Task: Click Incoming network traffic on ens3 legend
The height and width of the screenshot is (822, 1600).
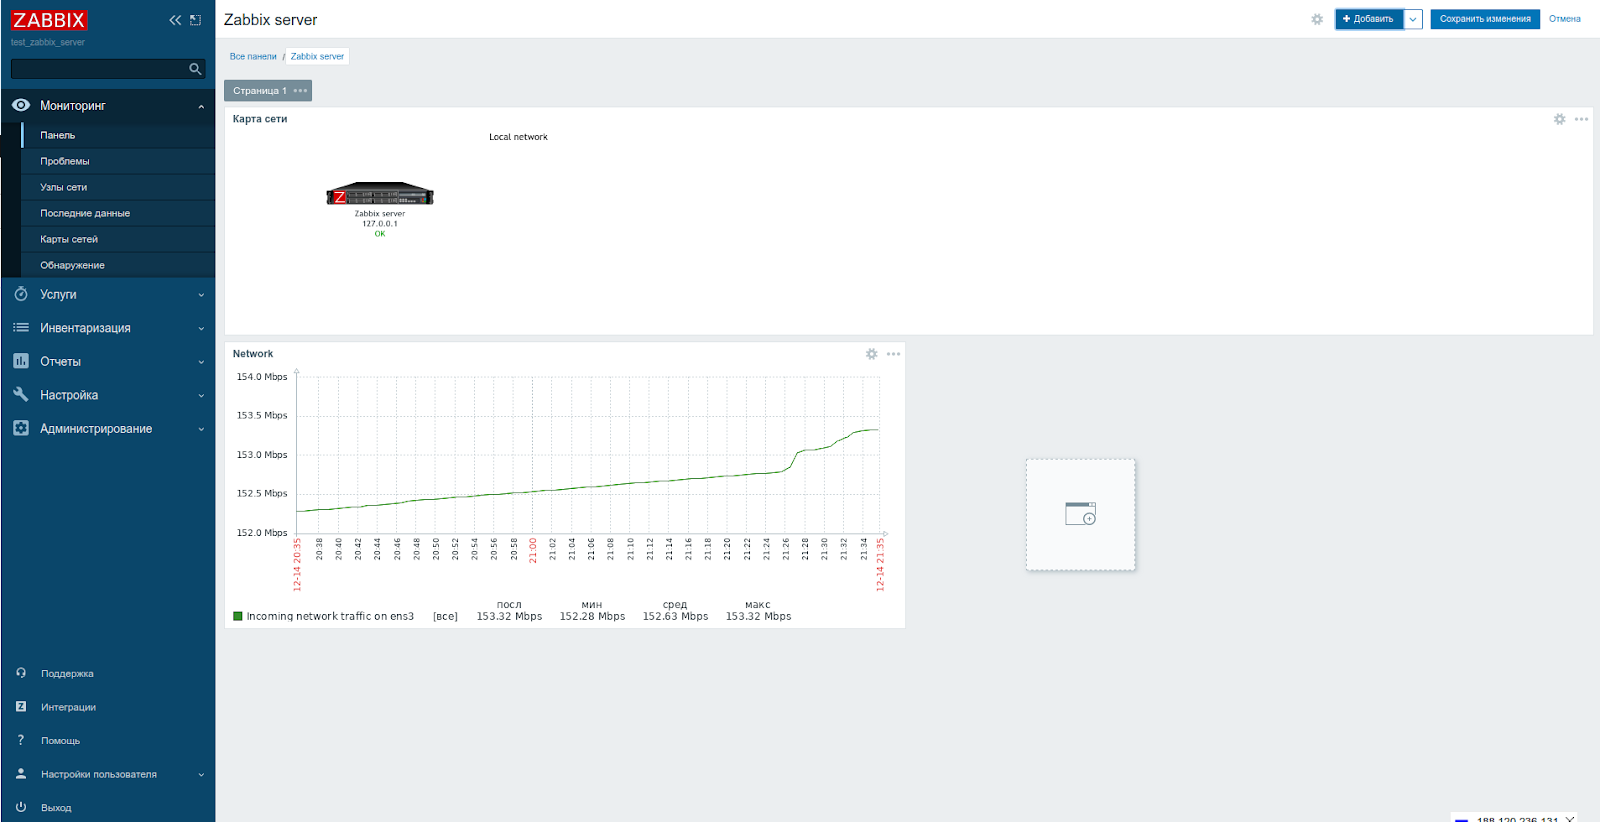Action: [330, 617]
